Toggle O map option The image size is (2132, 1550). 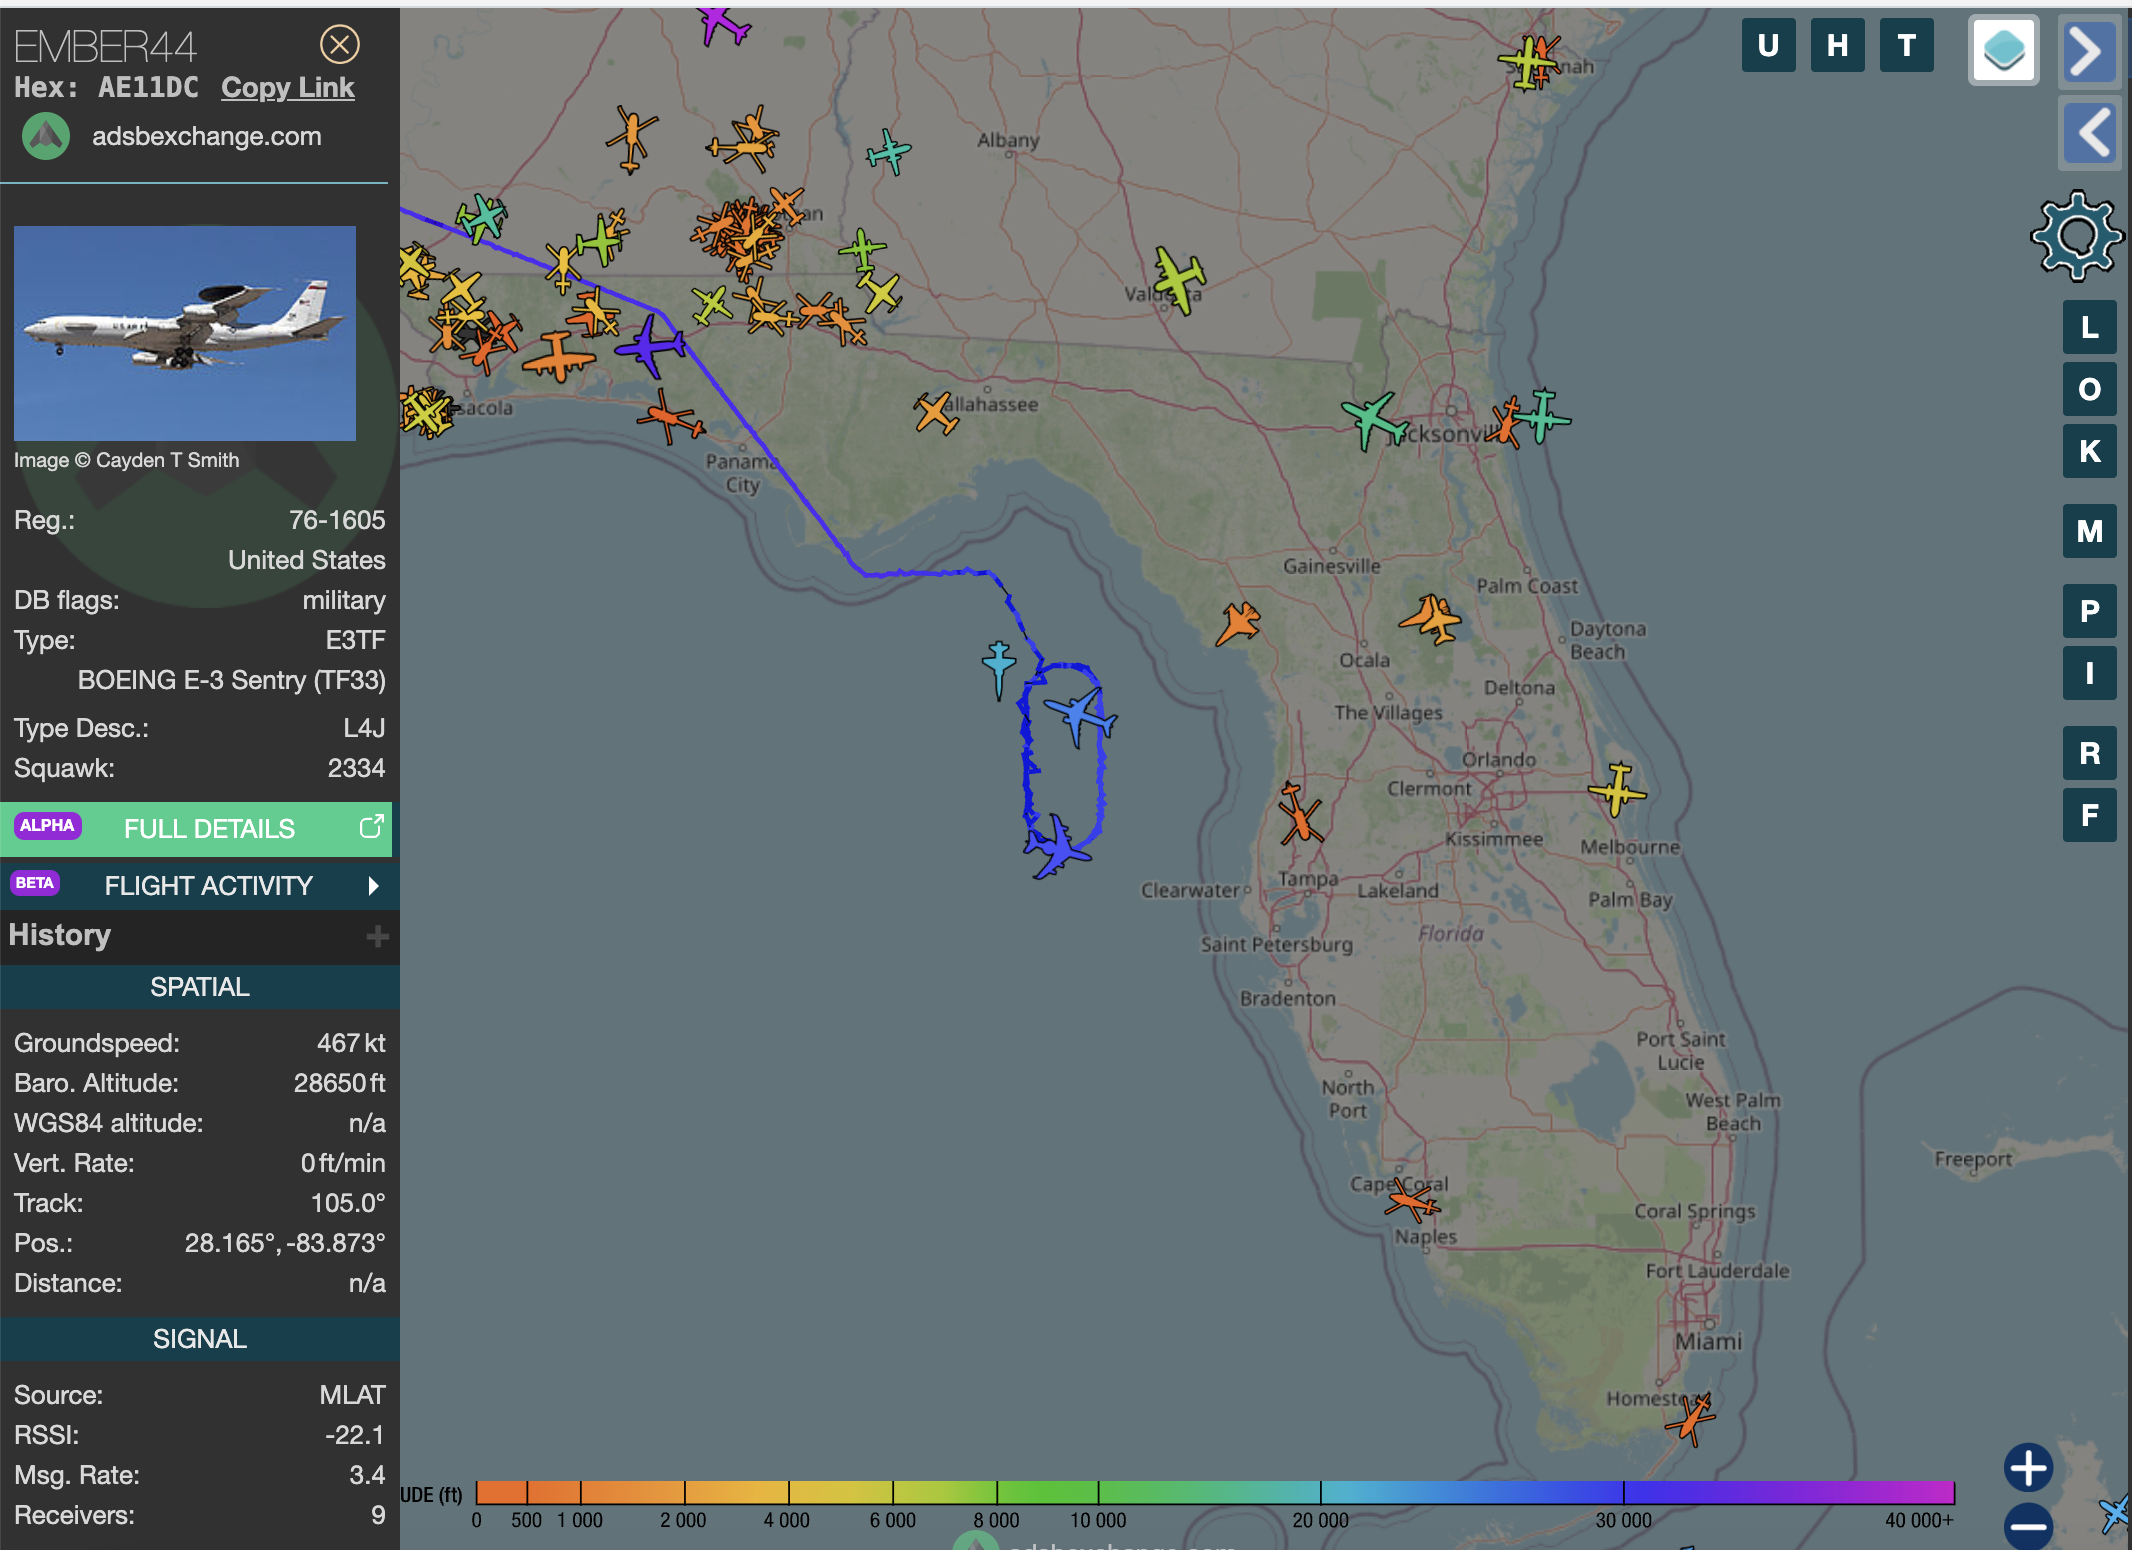(x=2089, y=390)
